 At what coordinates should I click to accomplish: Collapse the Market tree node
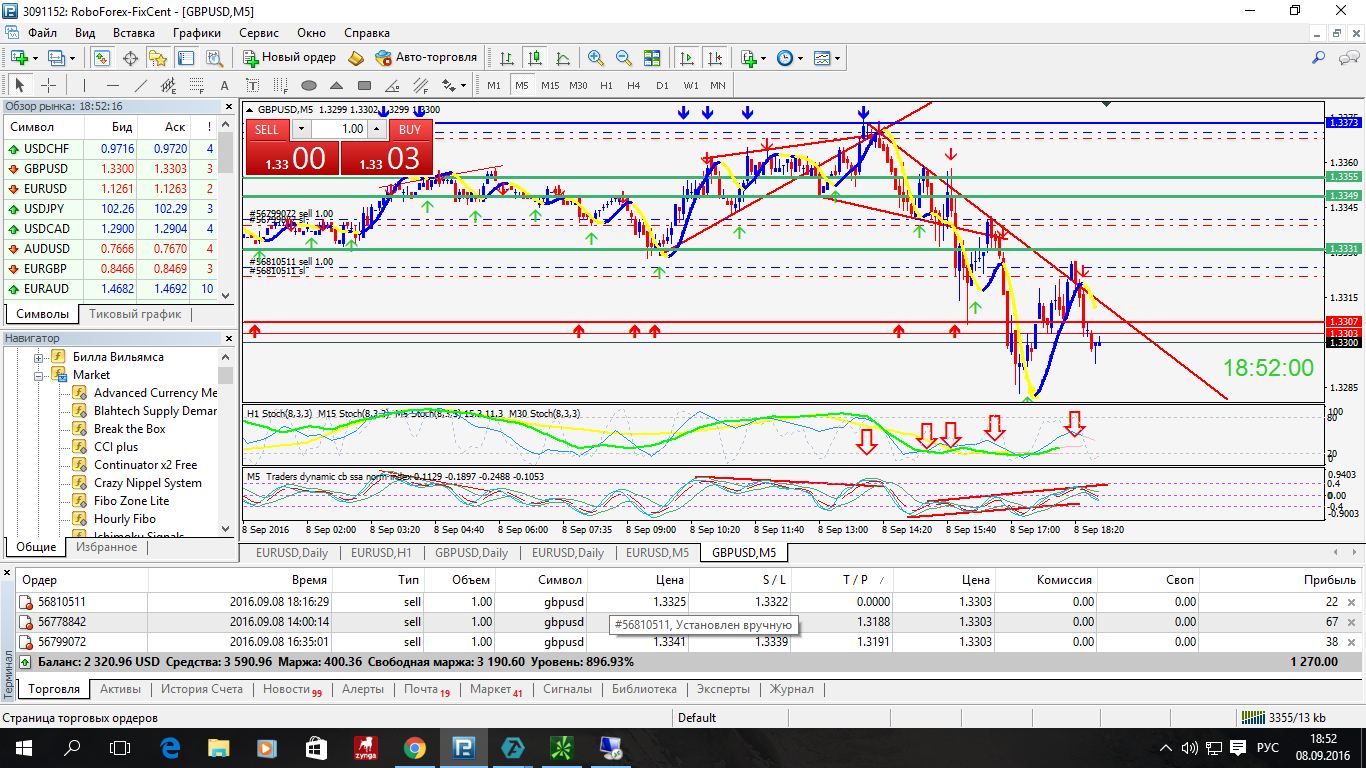(x=40, y=375)
